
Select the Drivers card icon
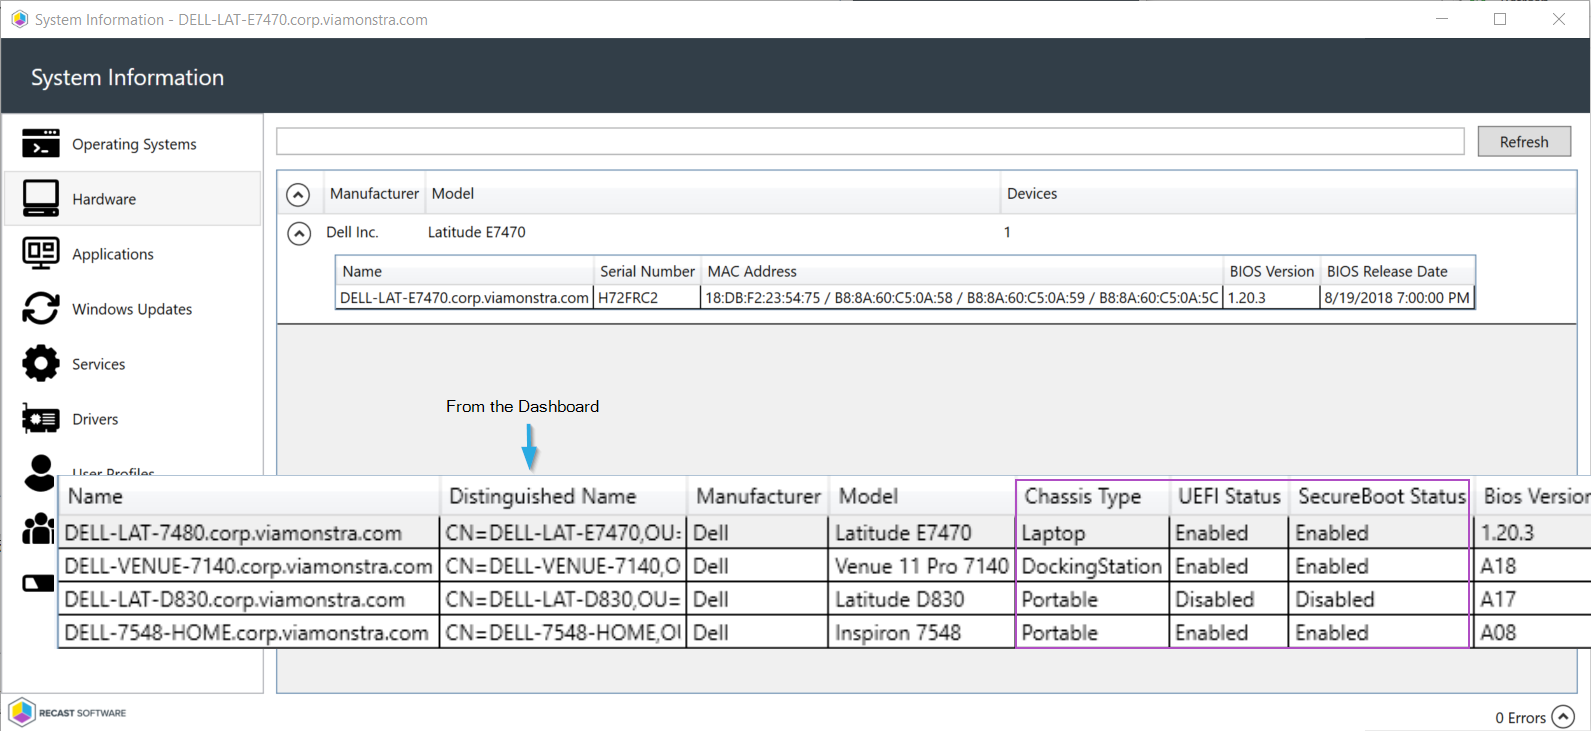point(40,419)
